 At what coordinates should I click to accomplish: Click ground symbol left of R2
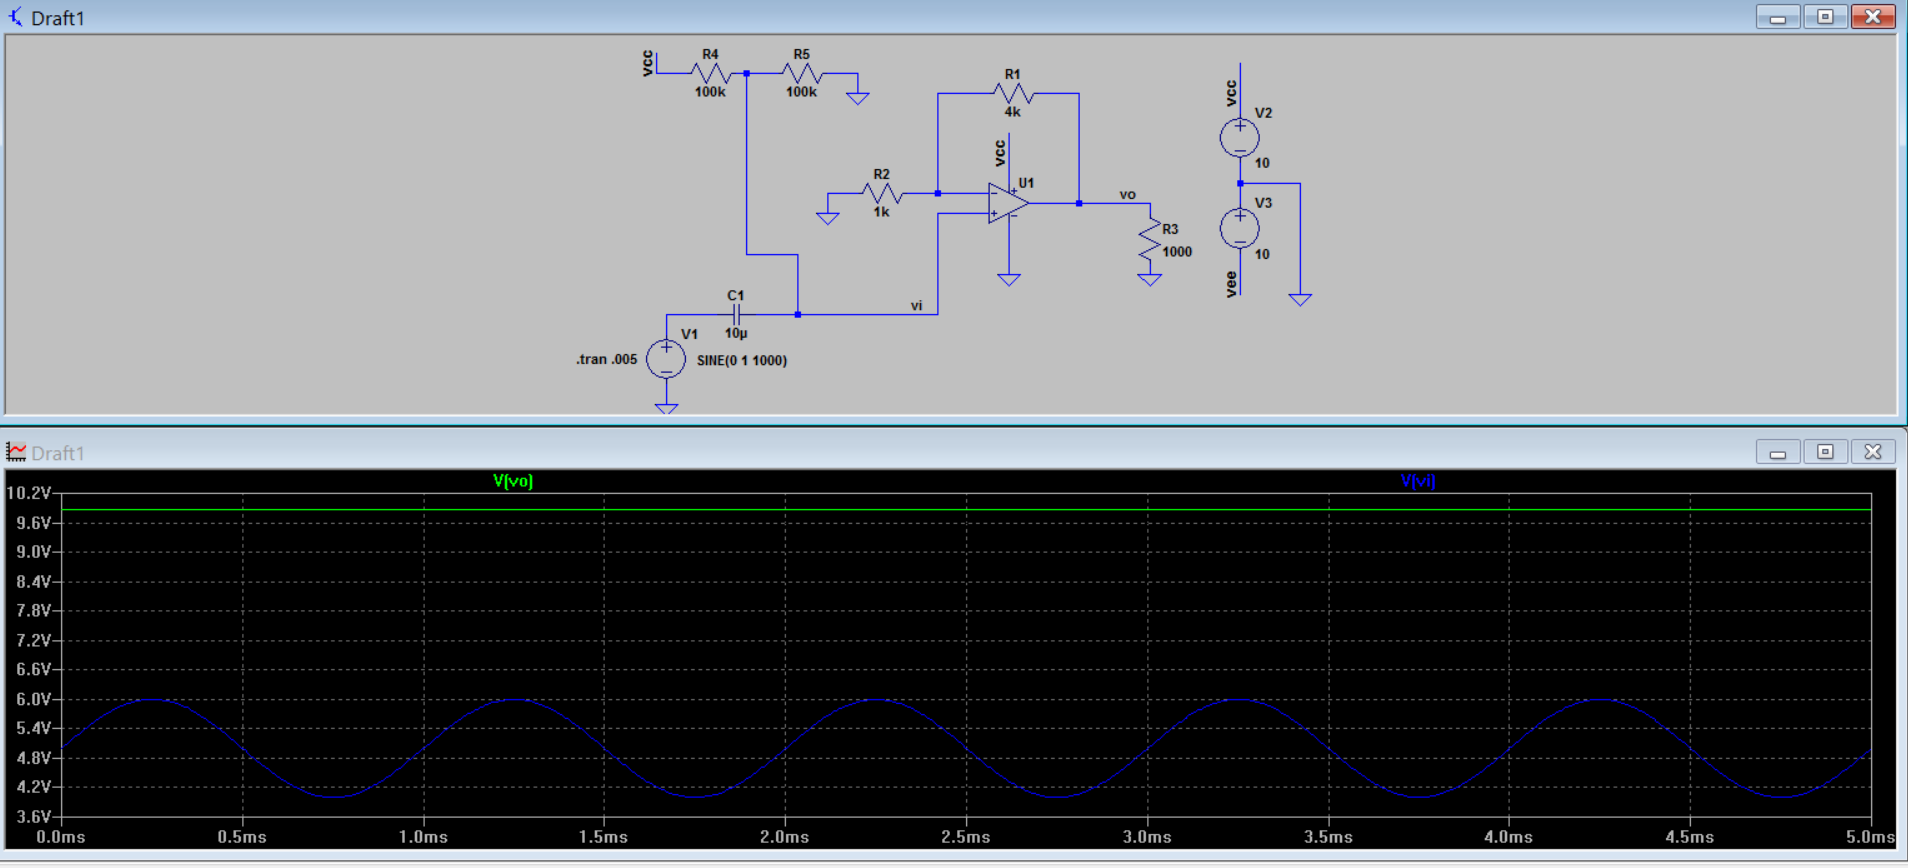point(828,217)
